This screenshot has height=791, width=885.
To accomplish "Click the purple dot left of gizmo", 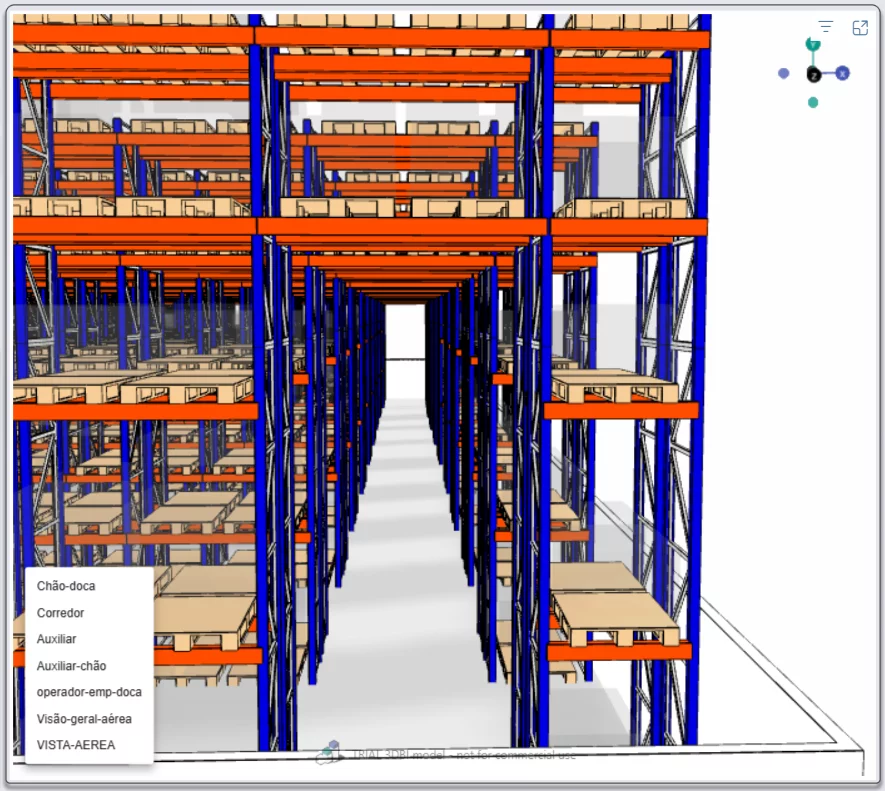I will 783,73.
